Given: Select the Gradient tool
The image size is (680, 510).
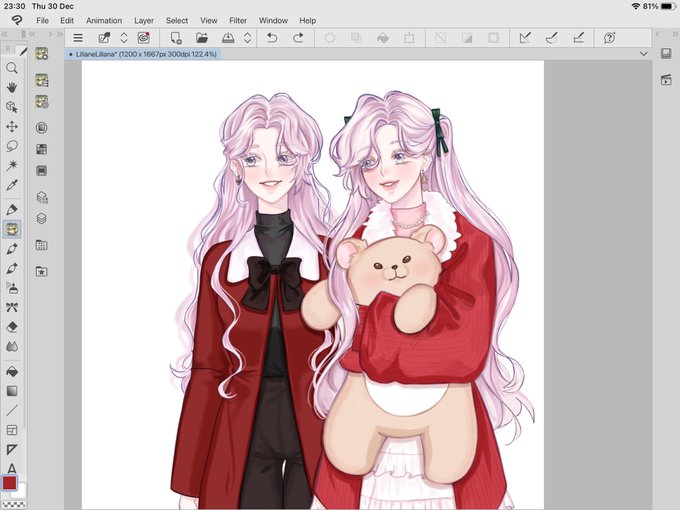Looking at the screenshot, I should 12,391.
